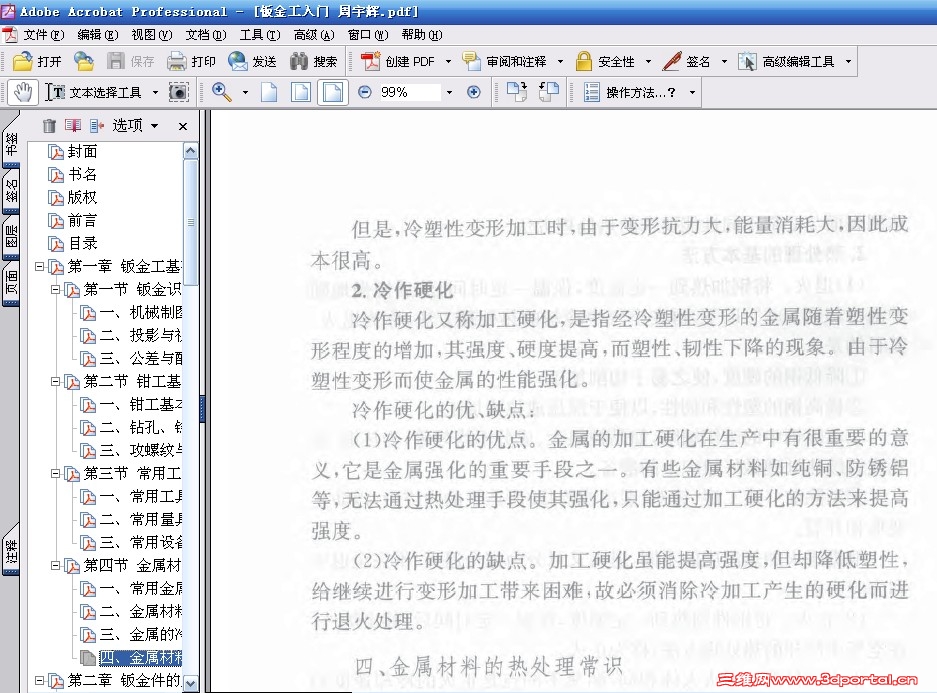Switch to the 图层 layers side tab
The width and height of the screenshot is (937, 693).
11,237
